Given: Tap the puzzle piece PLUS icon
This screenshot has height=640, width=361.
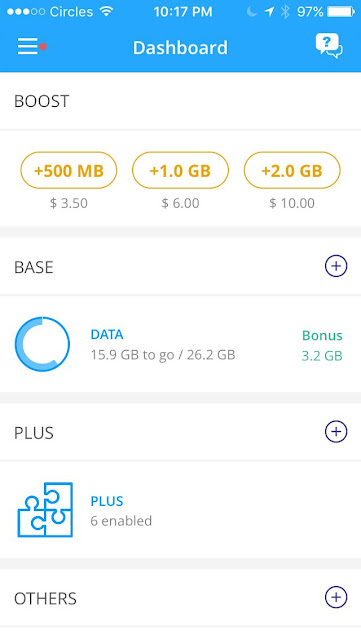Looking at the screenshot, I should point(45,509).
